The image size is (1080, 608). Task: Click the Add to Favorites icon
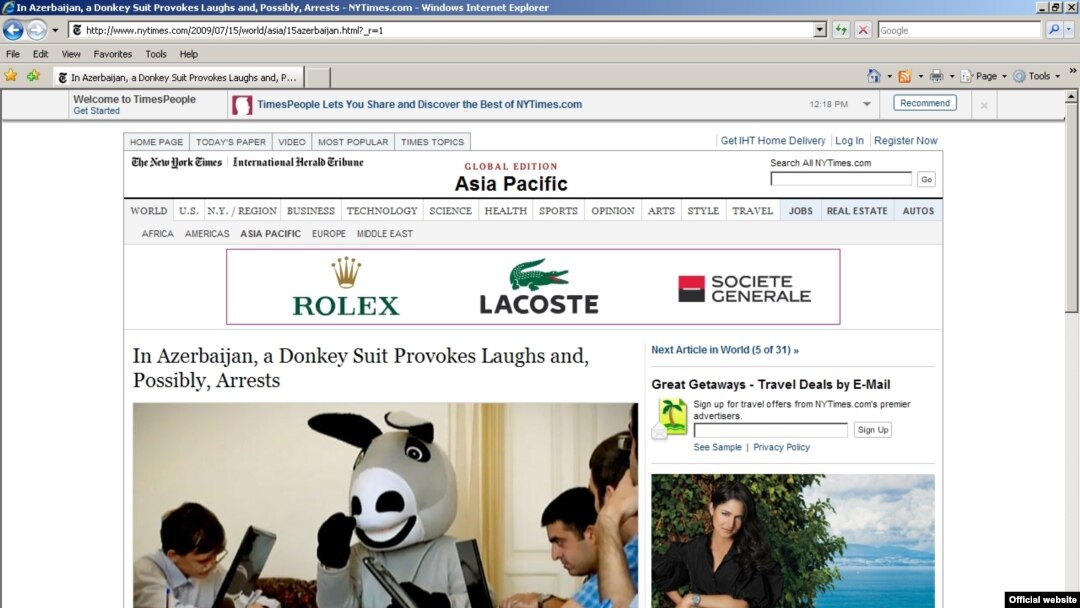pos(33,76)
